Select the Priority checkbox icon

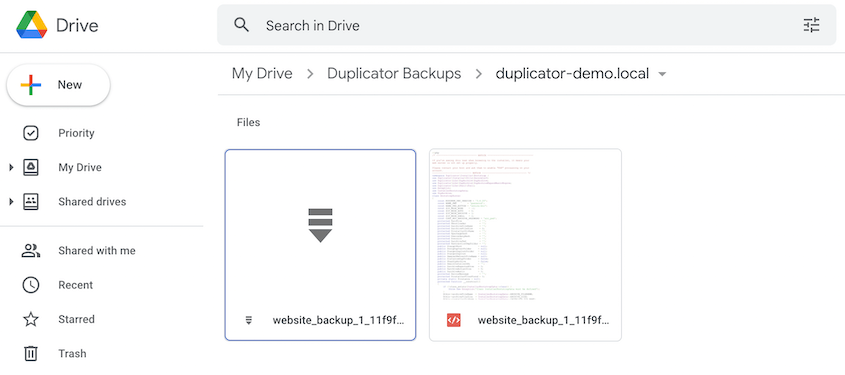click(31, 133)
